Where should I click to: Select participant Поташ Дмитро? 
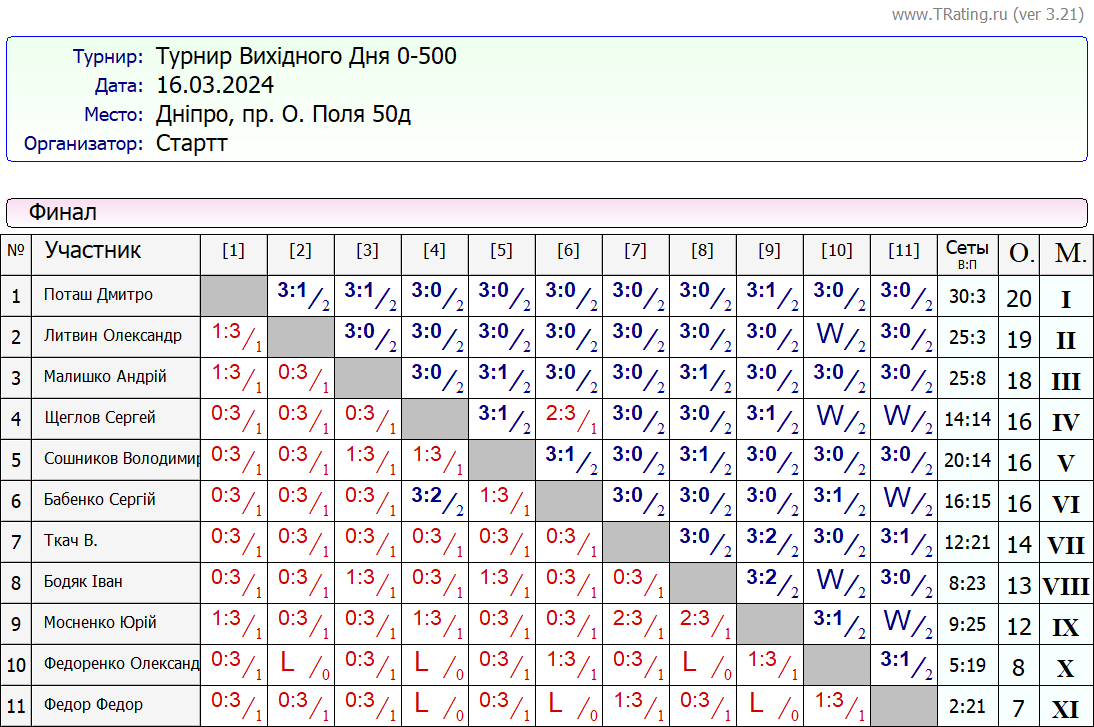[x=98, y=295]
